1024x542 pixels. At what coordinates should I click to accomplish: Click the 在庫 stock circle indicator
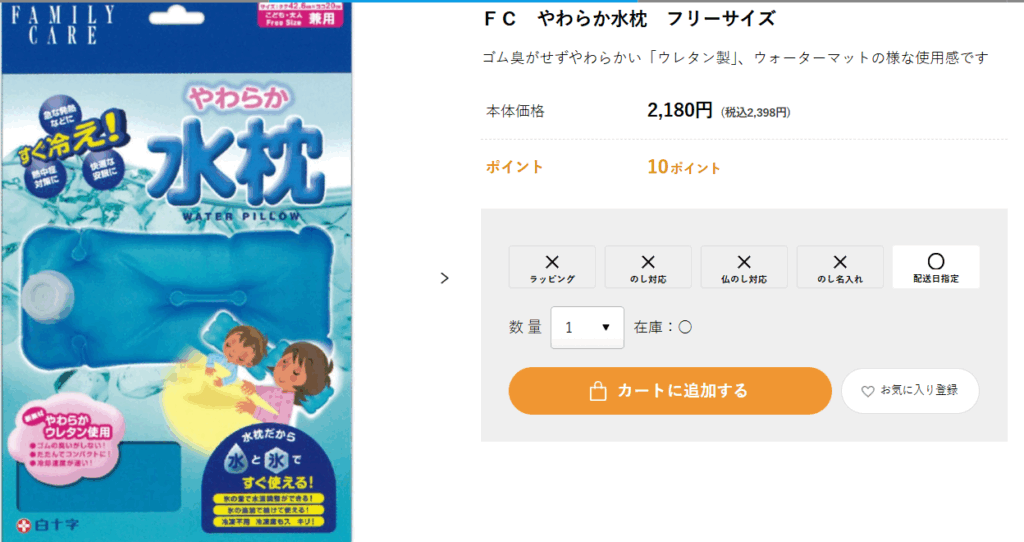point(685,327)
